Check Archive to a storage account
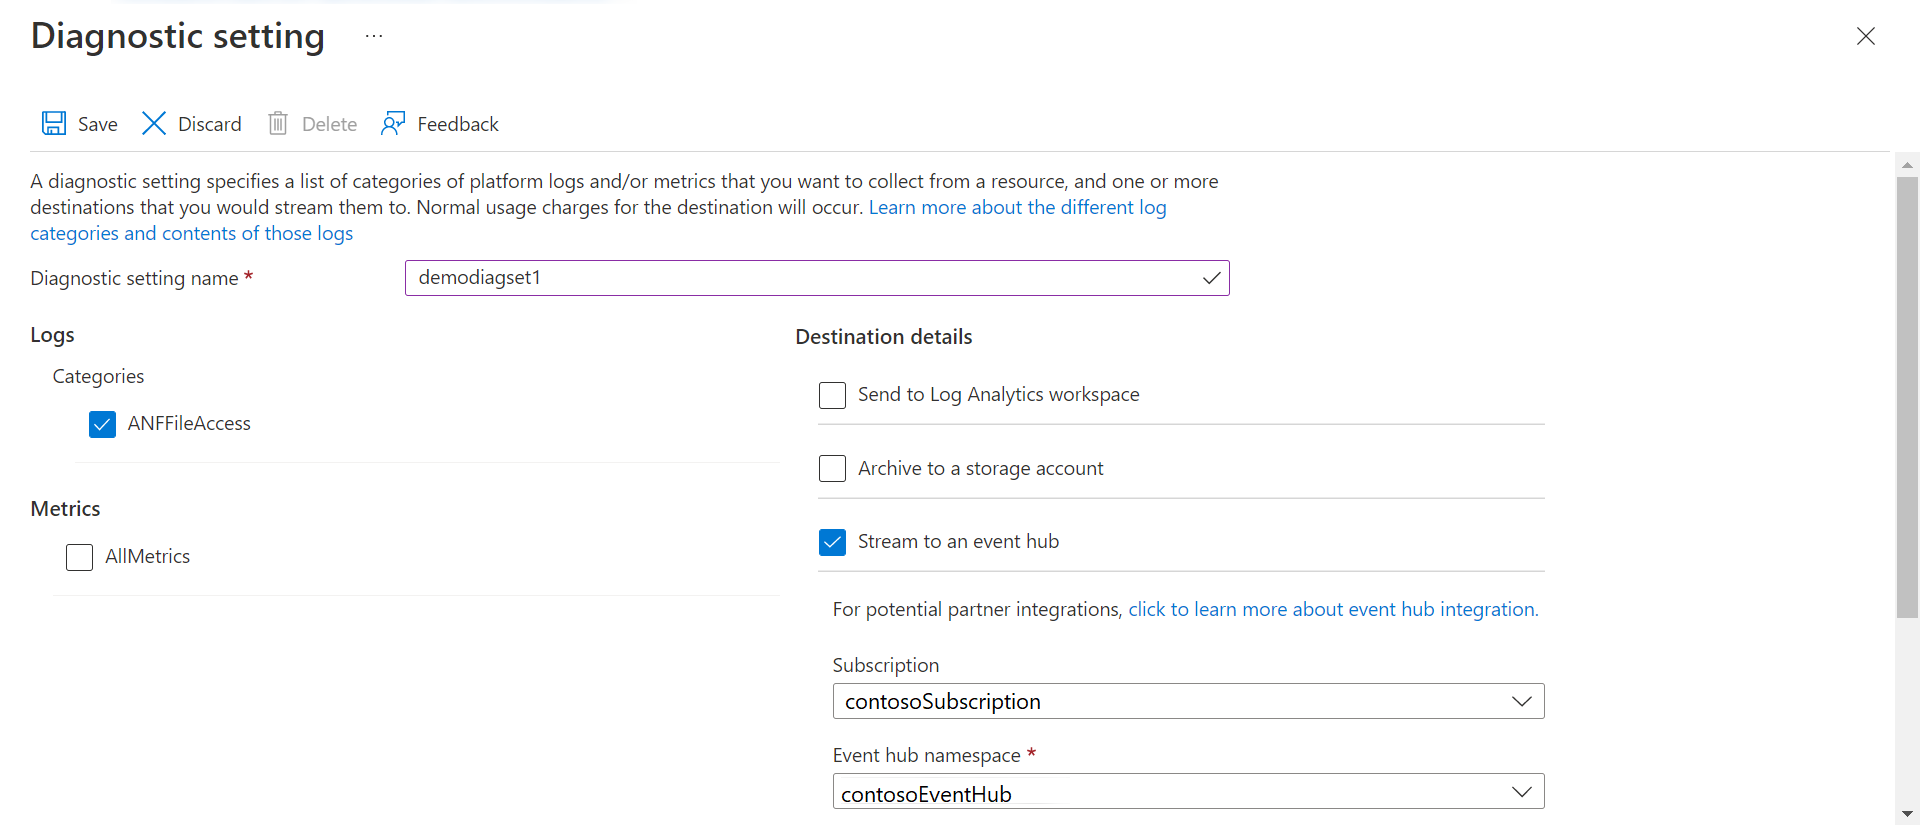 pos(832,469)
